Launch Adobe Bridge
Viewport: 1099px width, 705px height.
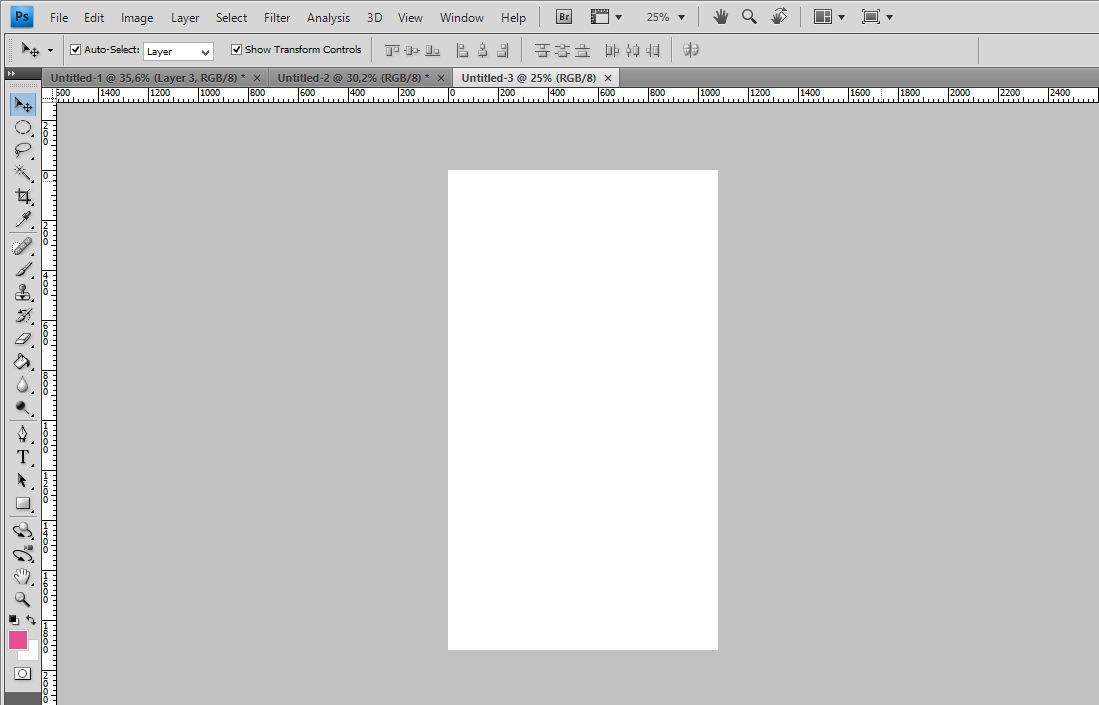tap(564, 17)
